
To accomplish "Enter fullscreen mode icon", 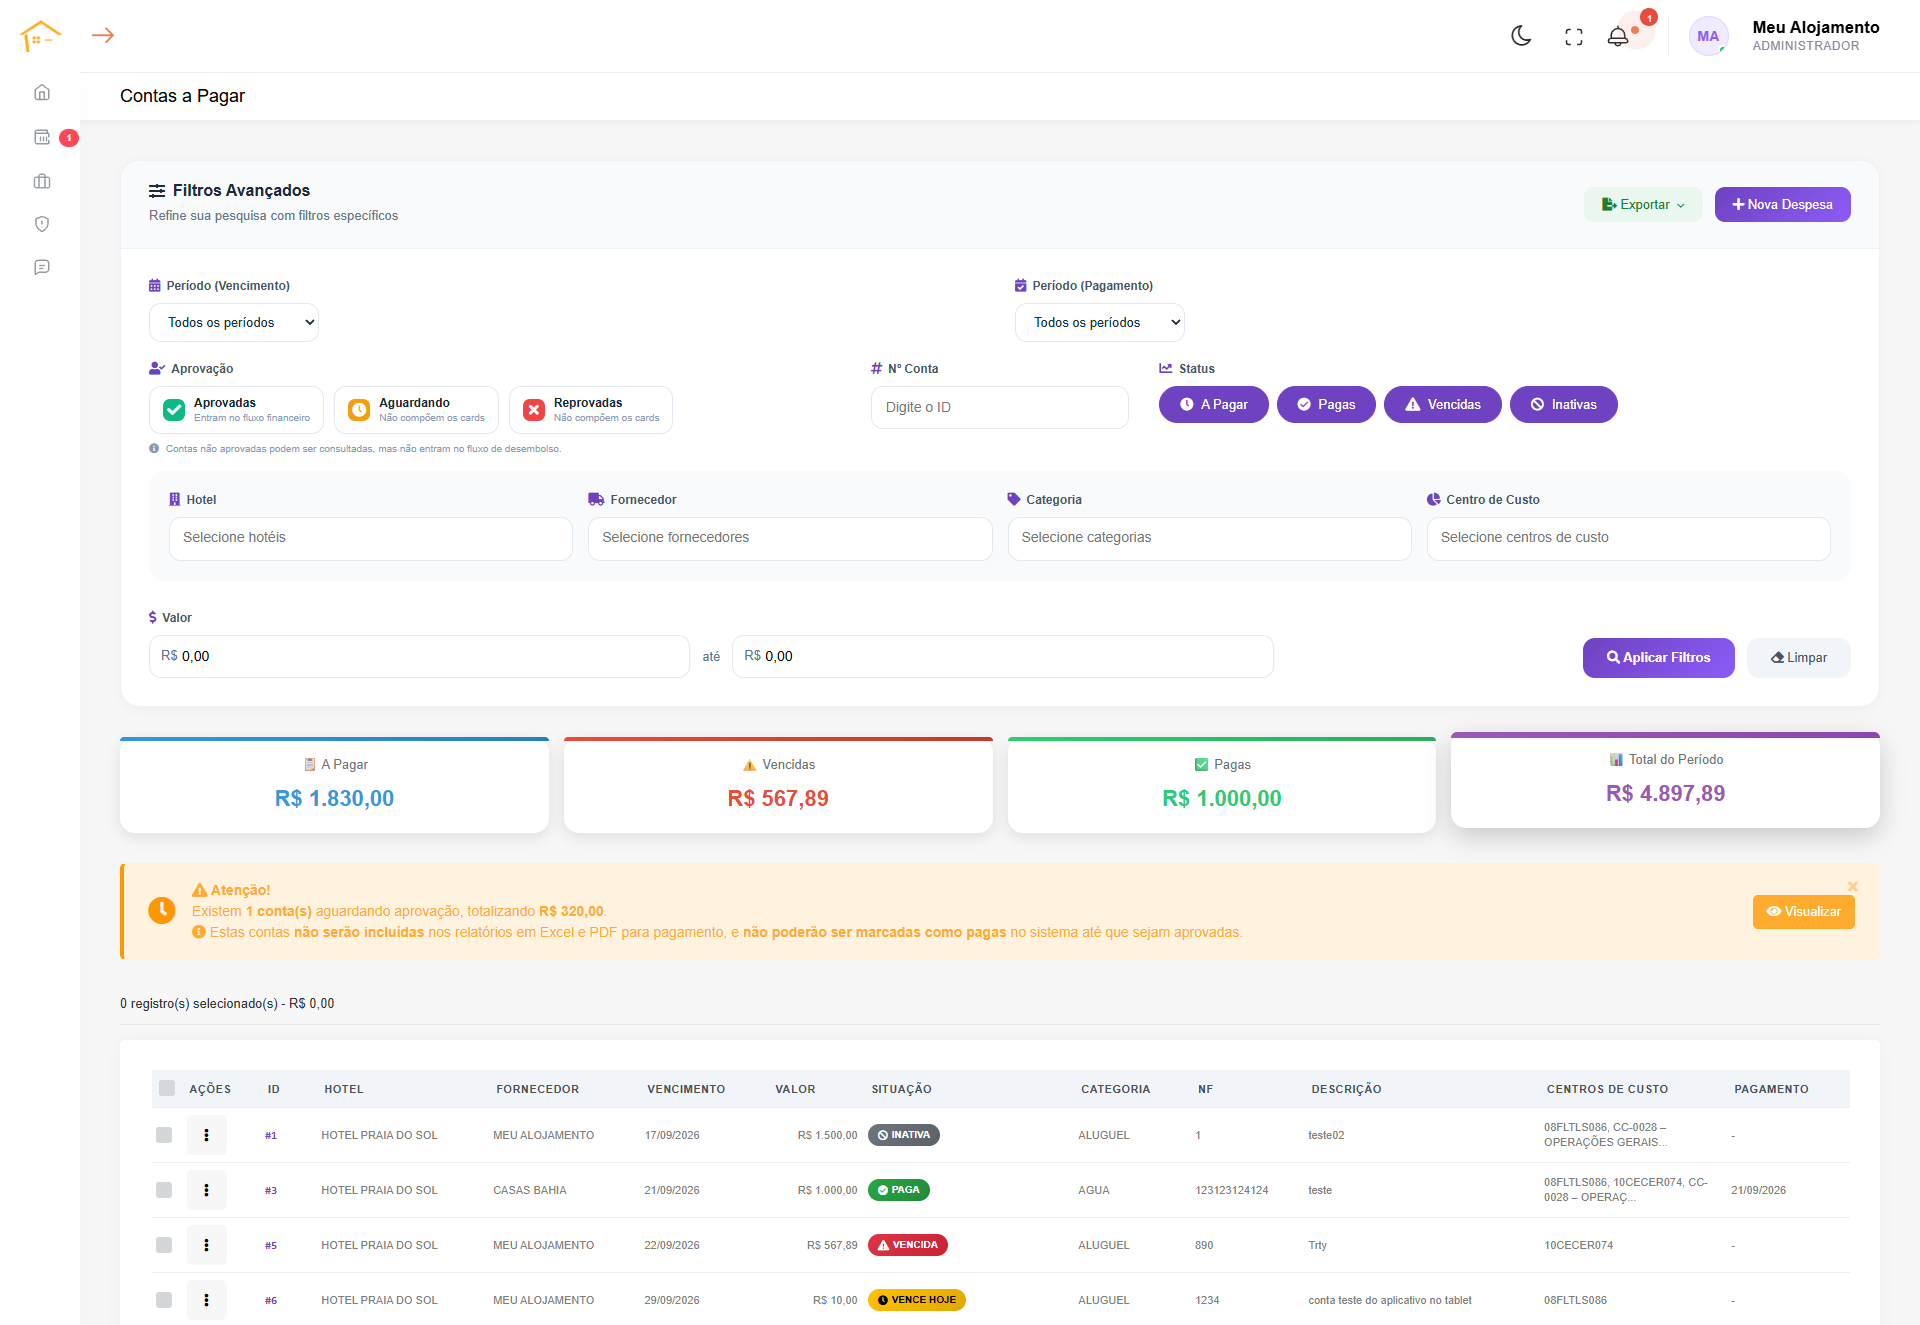I will pos(1574,37).
